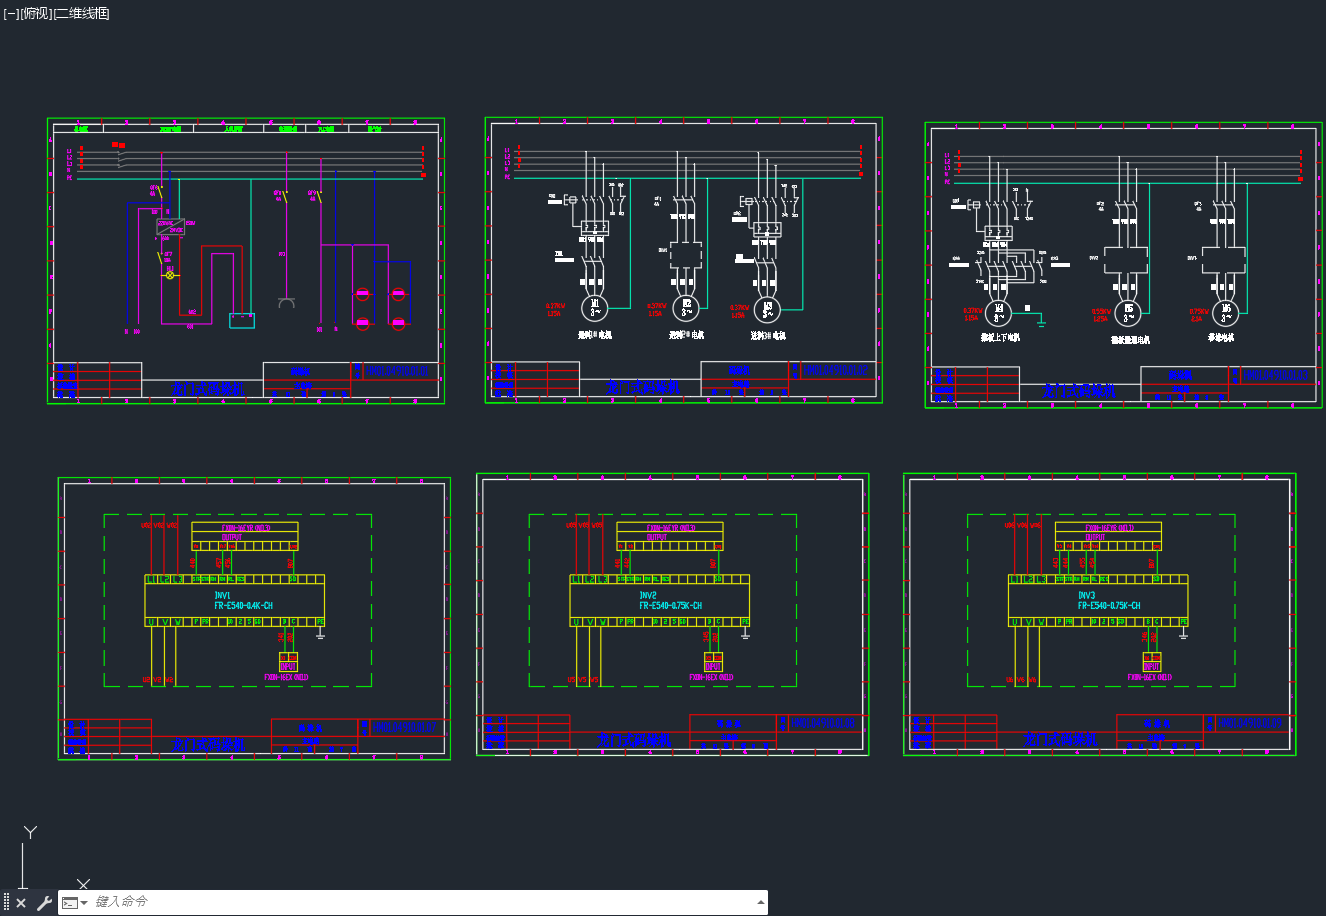Select motor M2 symbol in second sheet
The width and height of the screenshot is (1326, 916).
pos(686,307)
